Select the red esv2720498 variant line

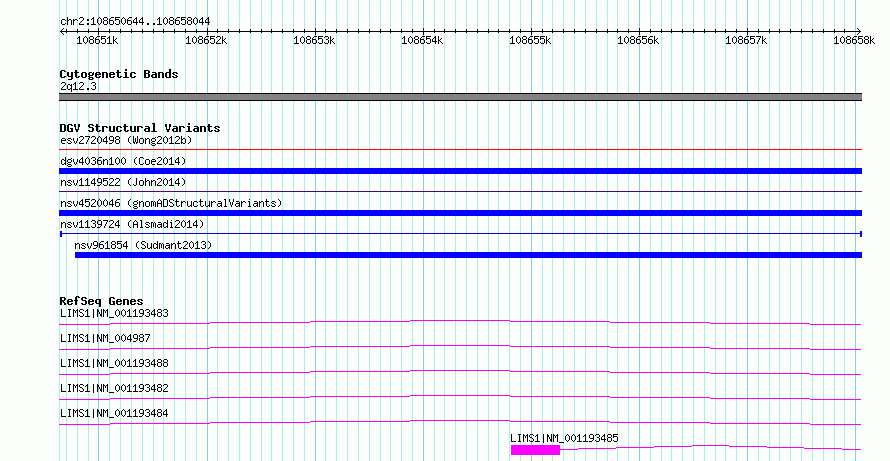[460, 150]
